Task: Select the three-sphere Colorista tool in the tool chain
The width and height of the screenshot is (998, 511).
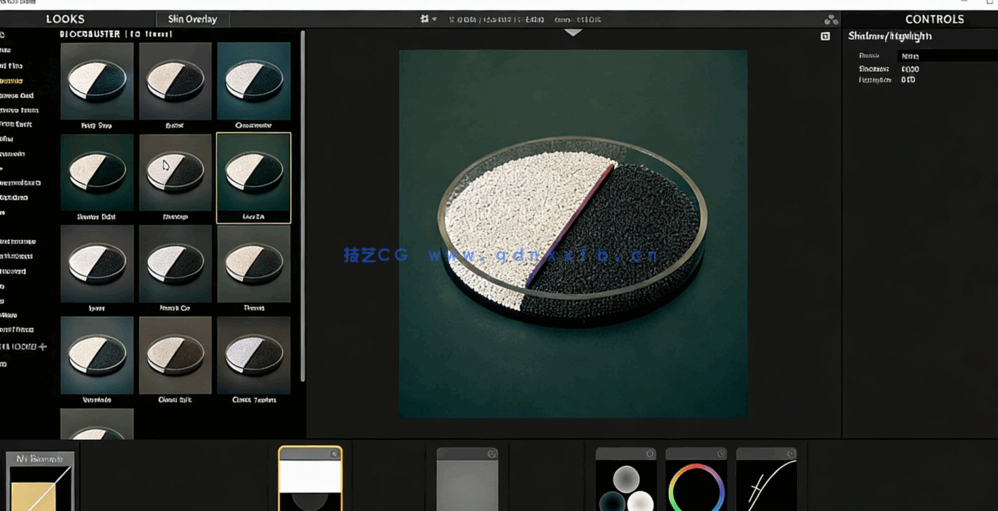Action: point(626,484)
